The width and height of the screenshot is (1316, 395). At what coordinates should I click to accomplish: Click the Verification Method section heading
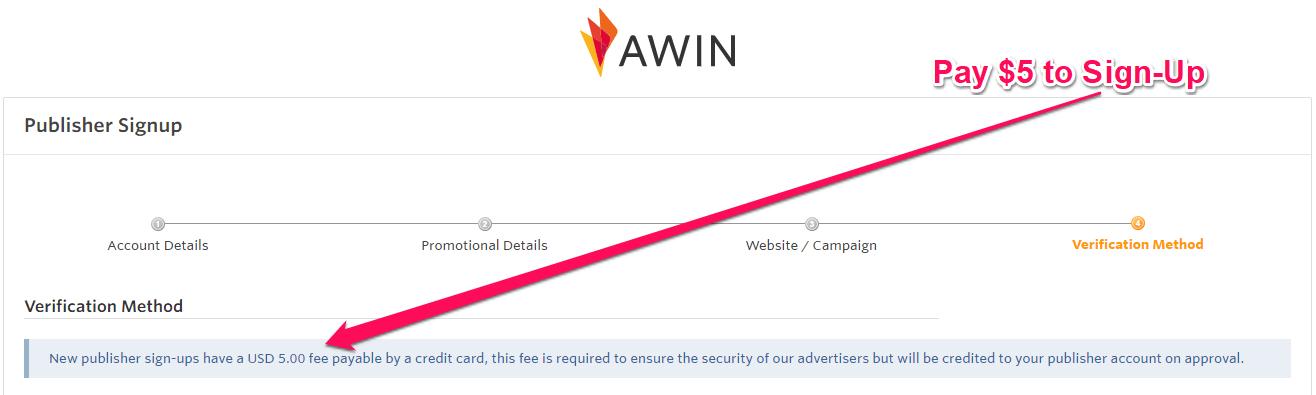[104, 306]
